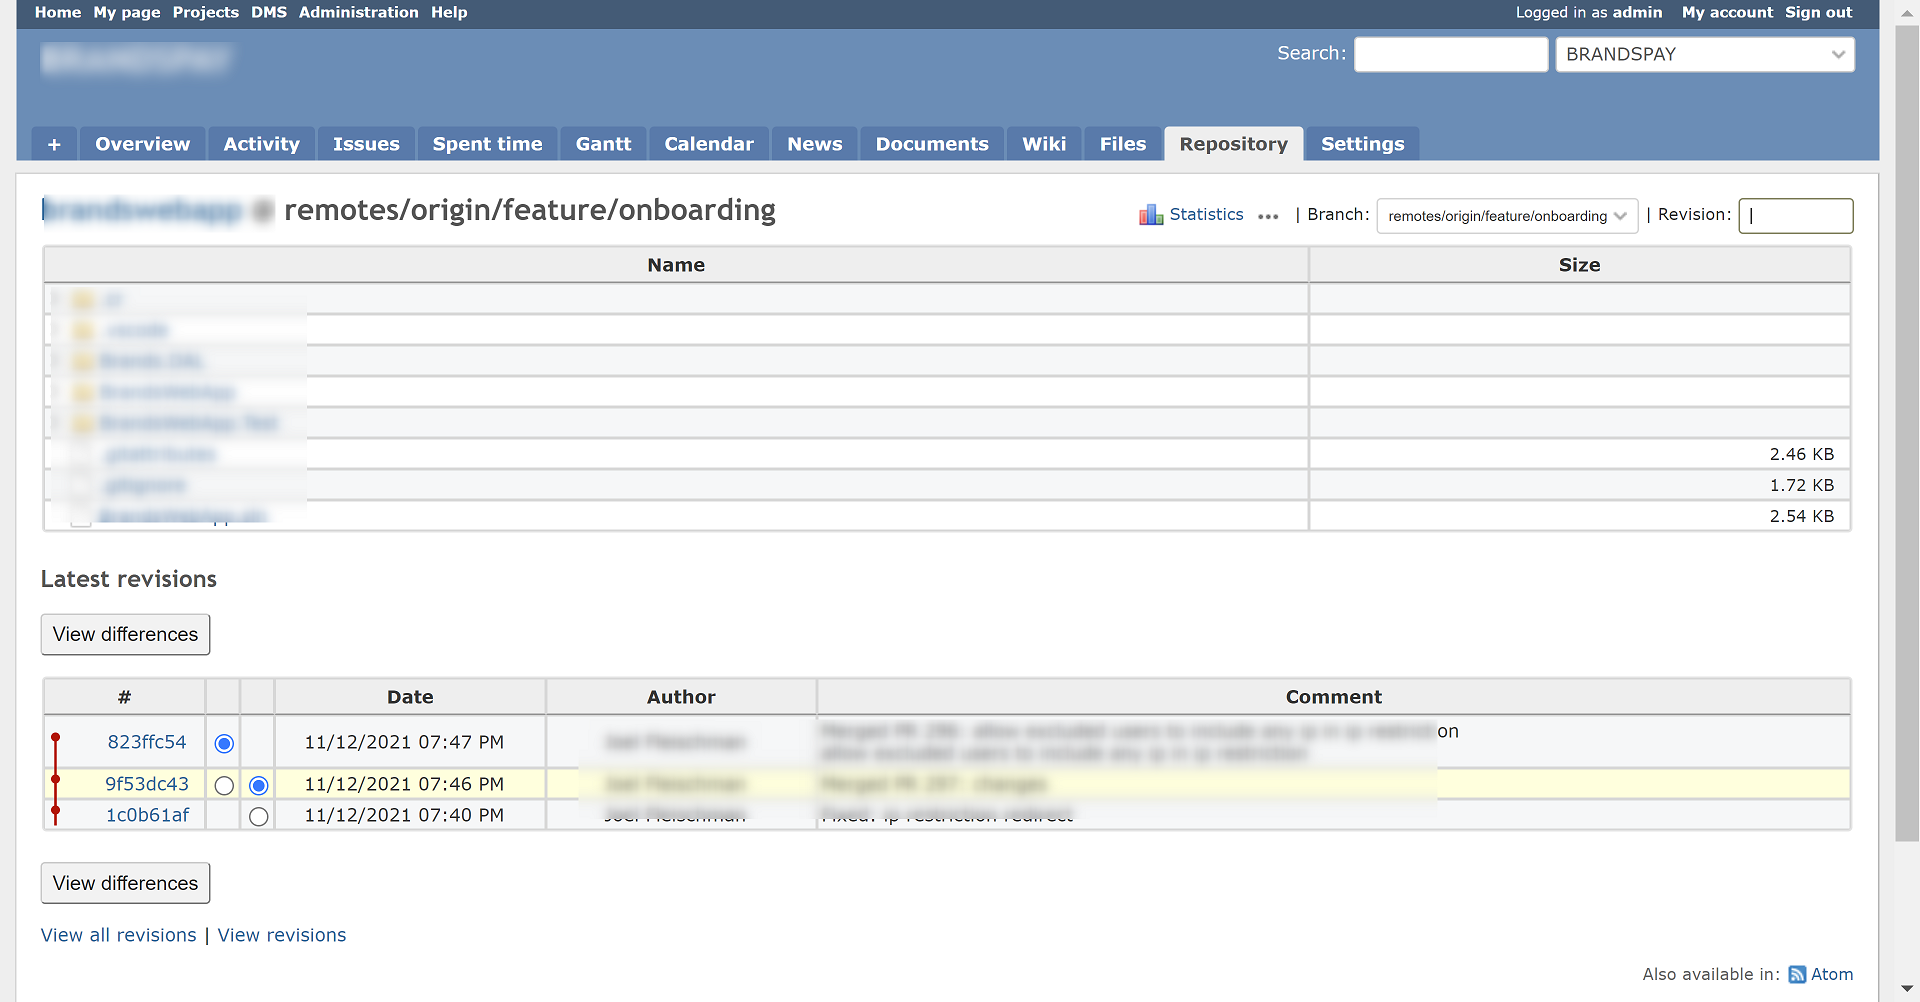Open the View all revisions link

click(118, 934)
